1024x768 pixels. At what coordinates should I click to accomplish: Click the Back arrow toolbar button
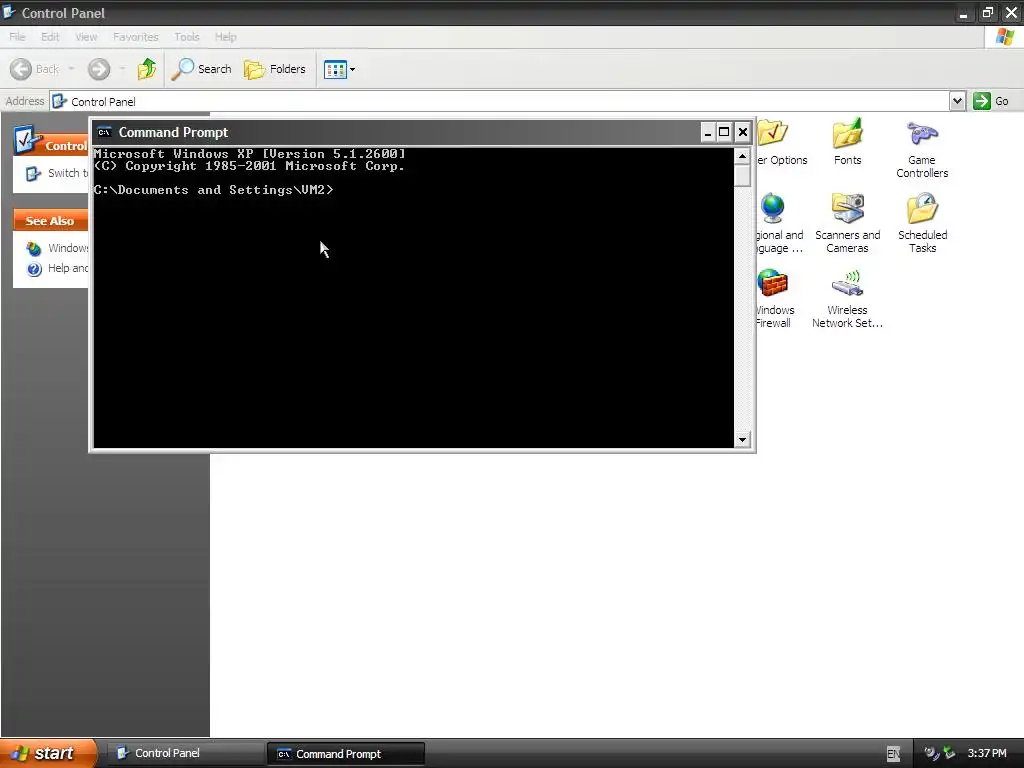click(x=35, y=69)
